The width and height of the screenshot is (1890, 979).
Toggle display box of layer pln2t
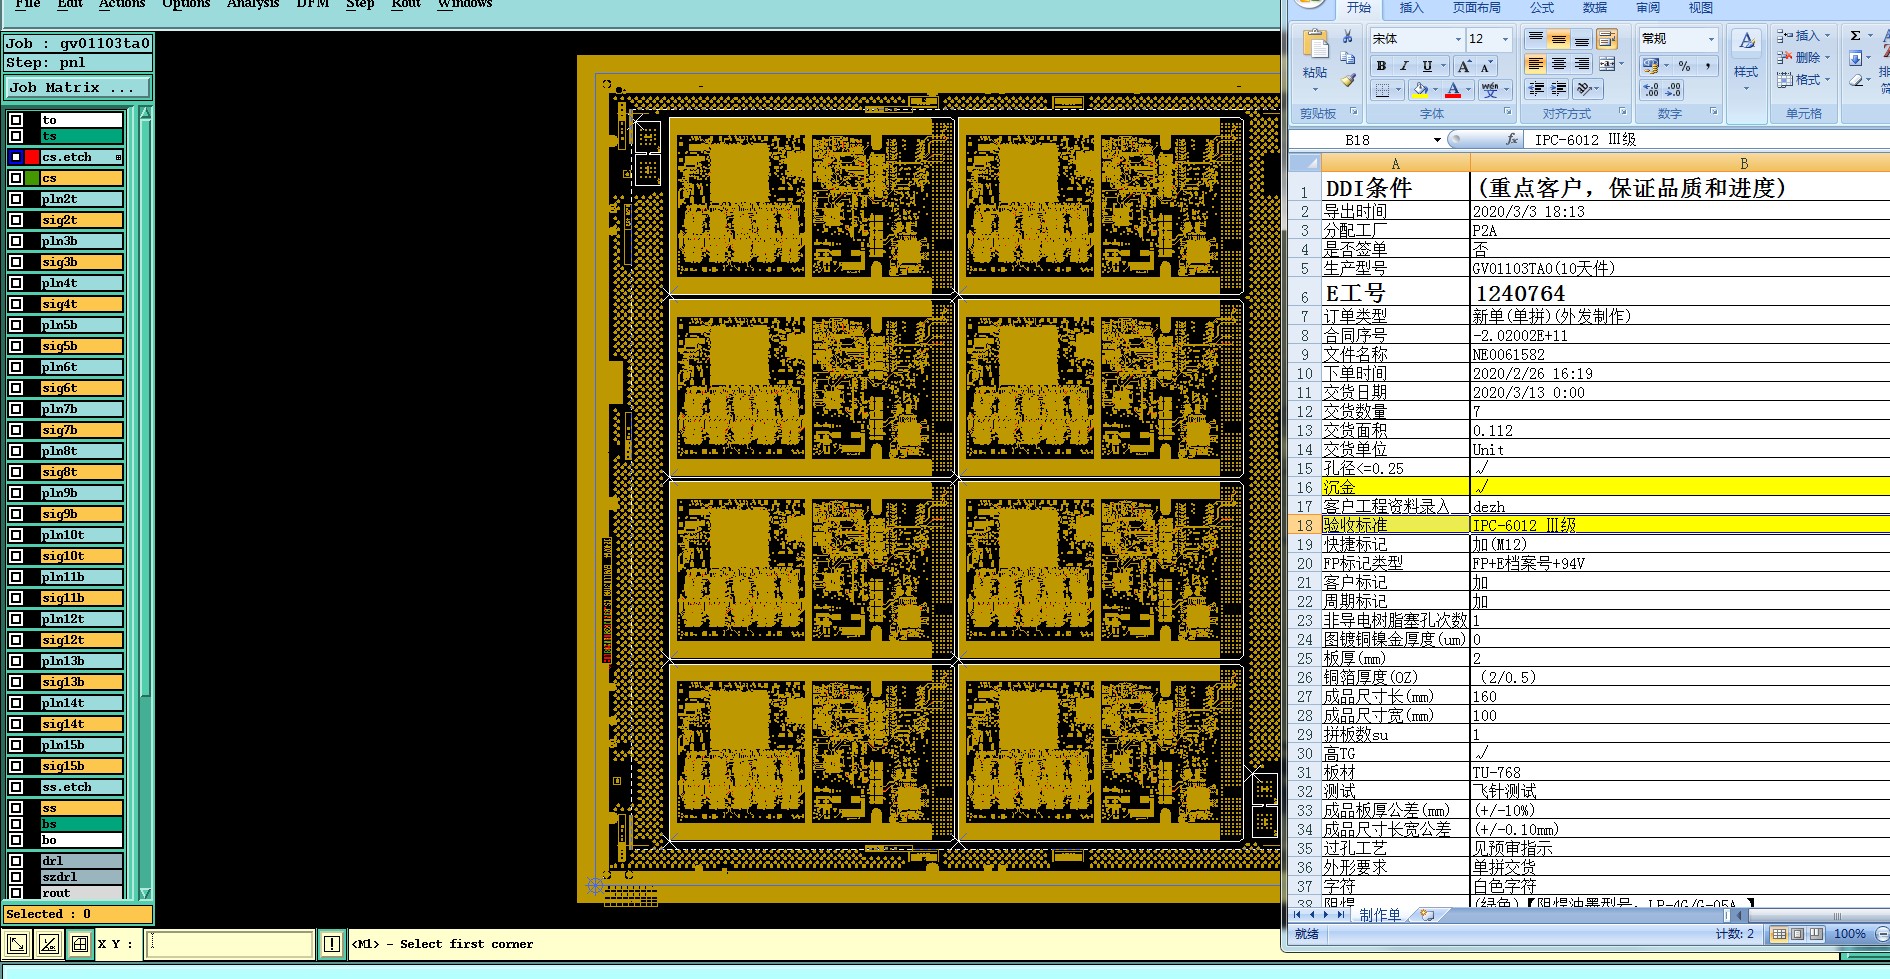tap(16, 199)
